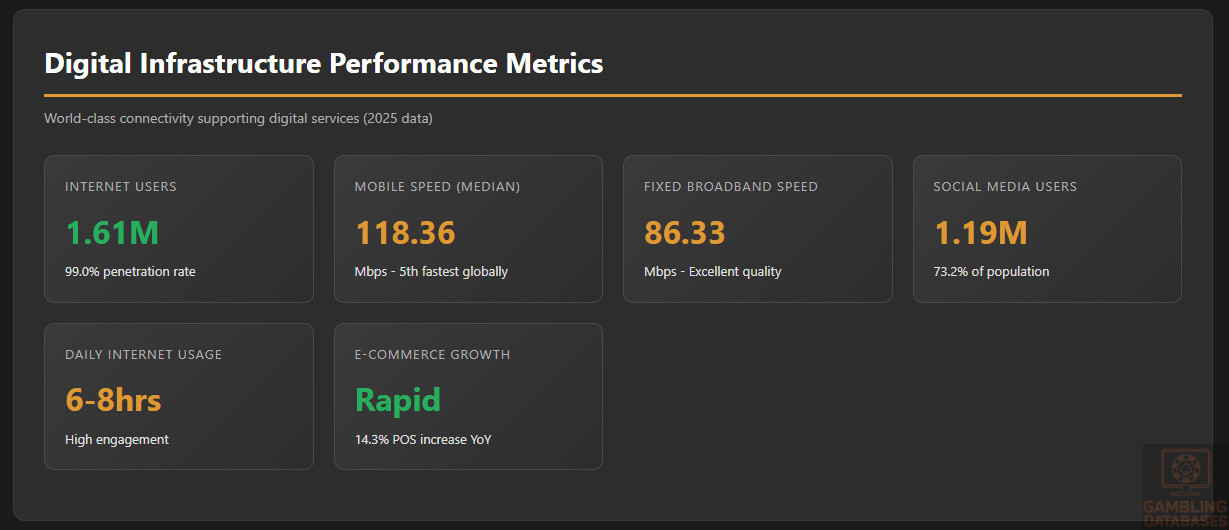
Task: Click the Digital Infrastructure Performance Metrics heading
Action: coord(324,64)
